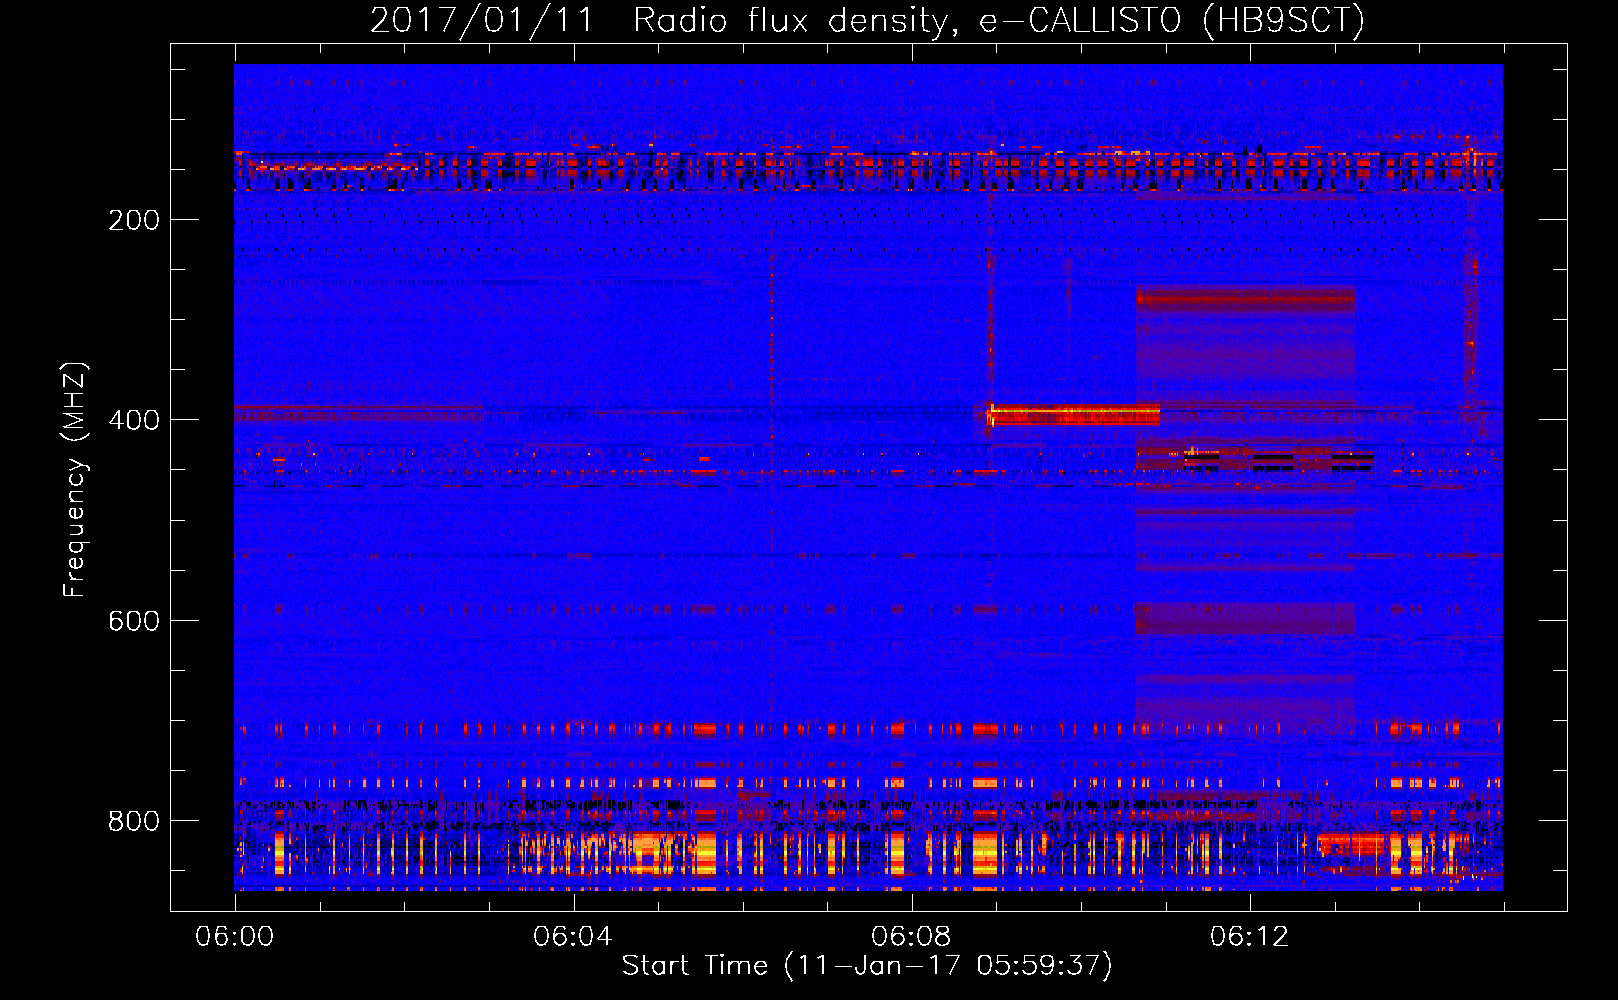Click the 600 frequency tick label
This screenshot has height=1000, width=1618.
pyautogui.click(x=134, y=620)
